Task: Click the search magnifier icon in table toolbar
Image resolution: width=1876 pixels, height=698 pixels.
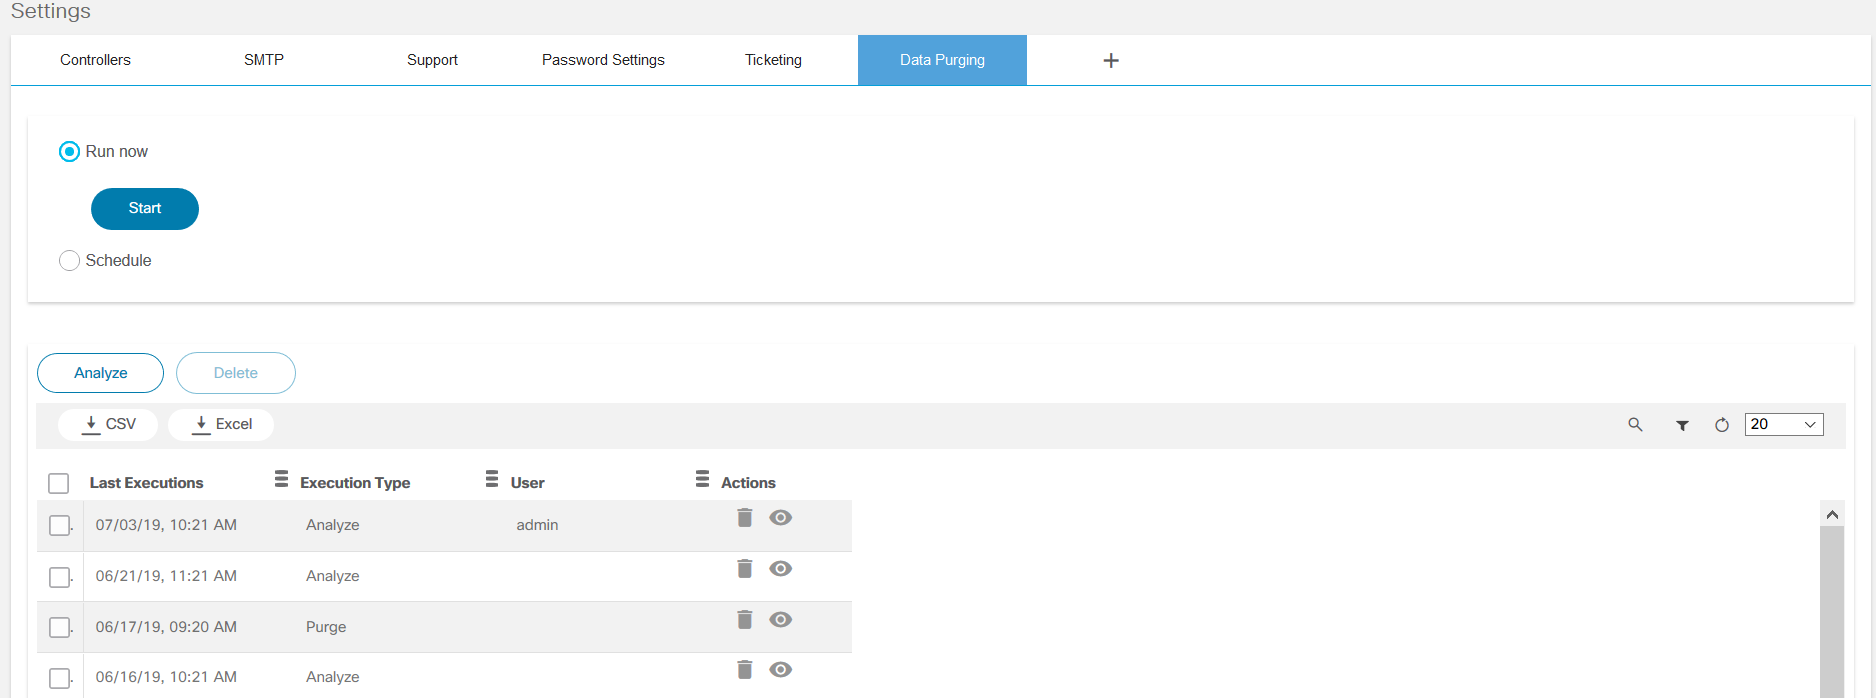Action: 1635,425
